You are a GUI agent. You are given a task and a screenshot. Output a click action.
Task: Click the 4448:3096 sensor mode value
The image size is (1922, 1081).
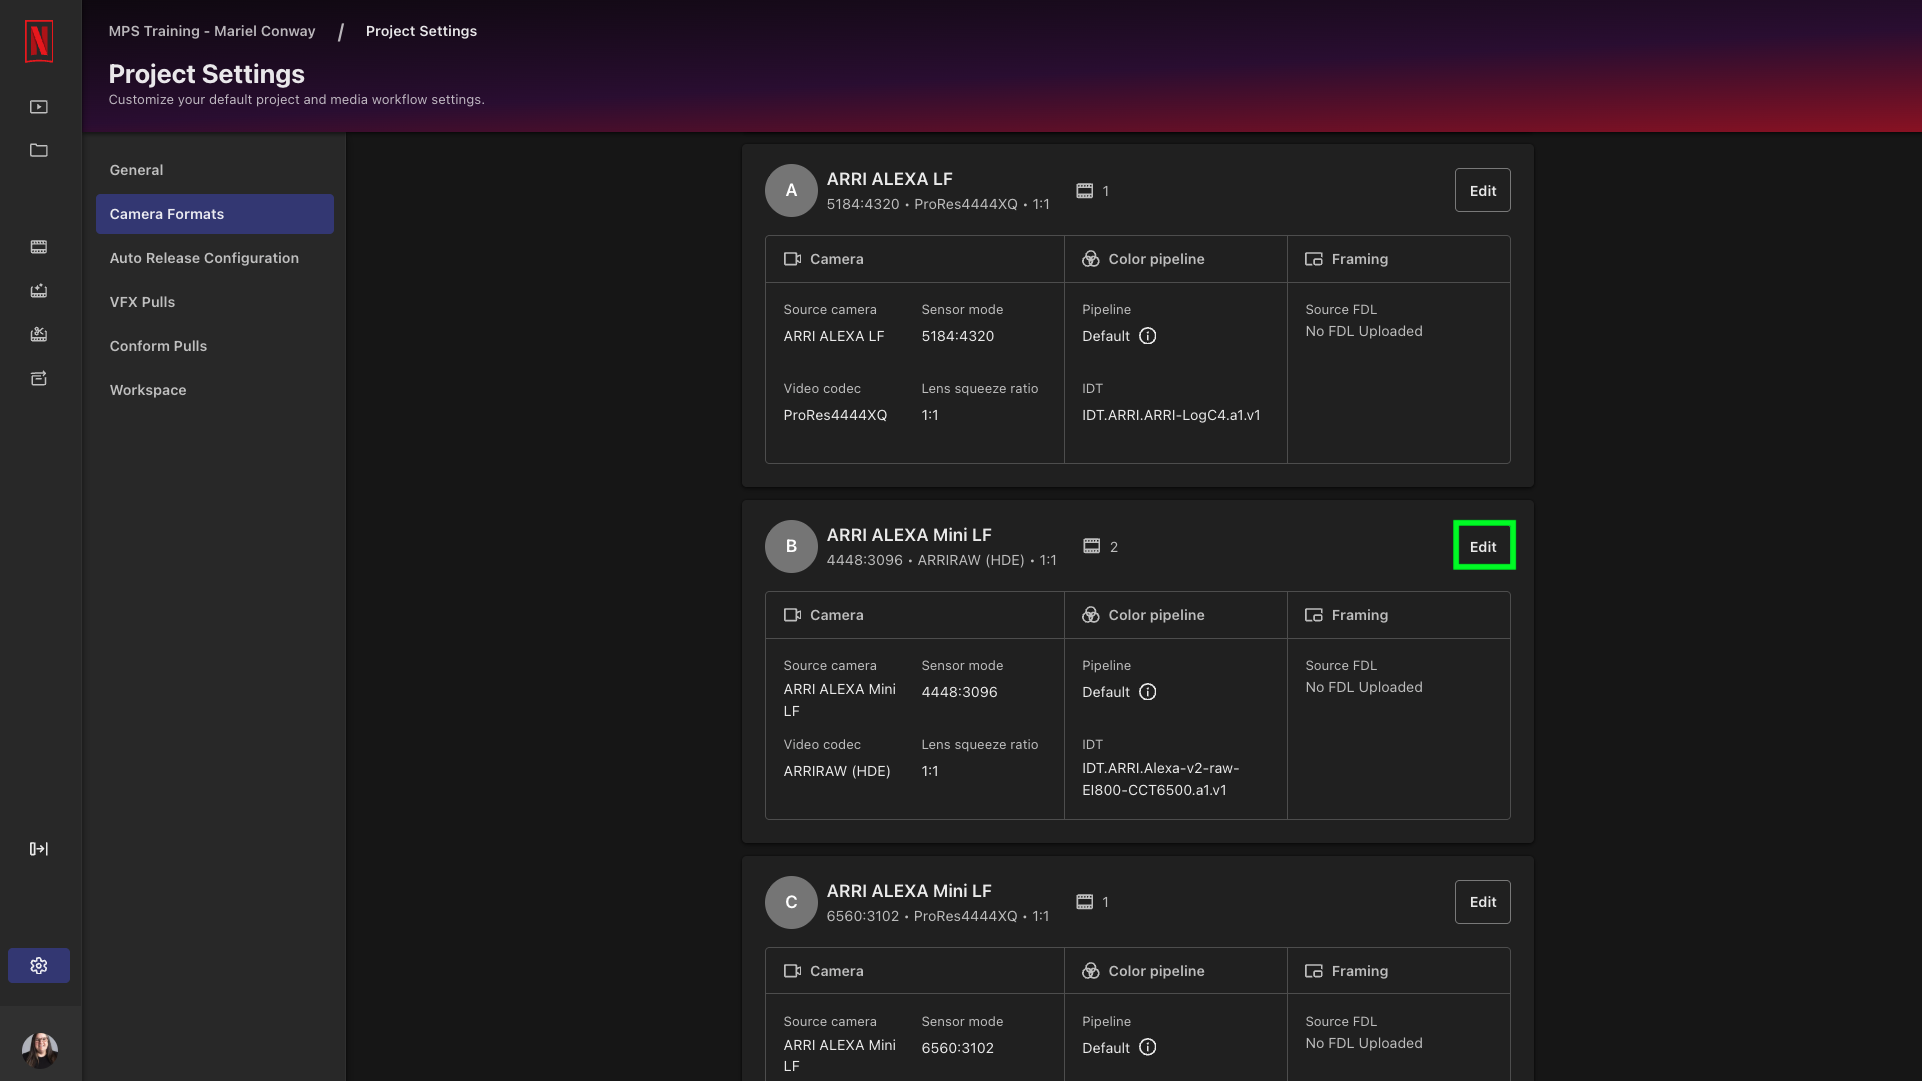coord(959,692)
